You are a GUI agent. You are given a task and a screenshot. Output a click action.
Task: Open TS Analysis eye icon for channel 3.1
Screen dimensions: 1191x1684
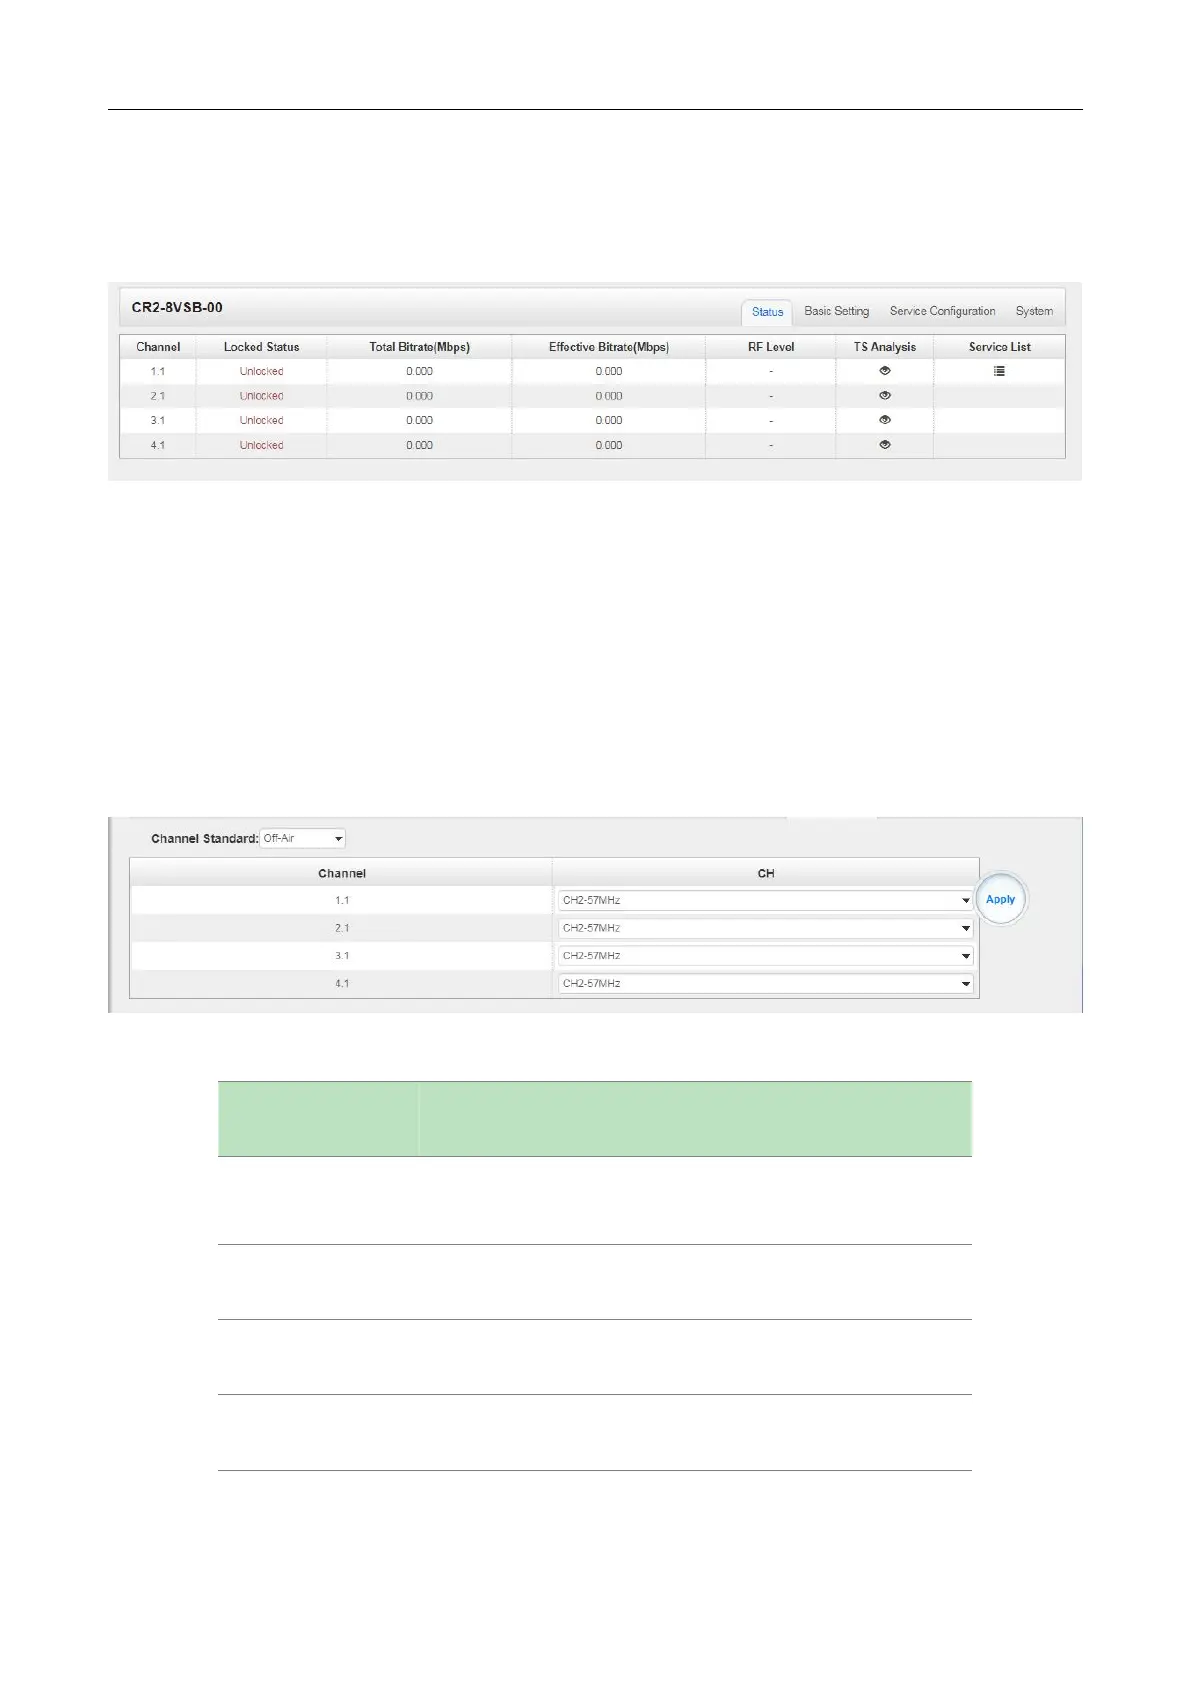[x=885, y=420]
